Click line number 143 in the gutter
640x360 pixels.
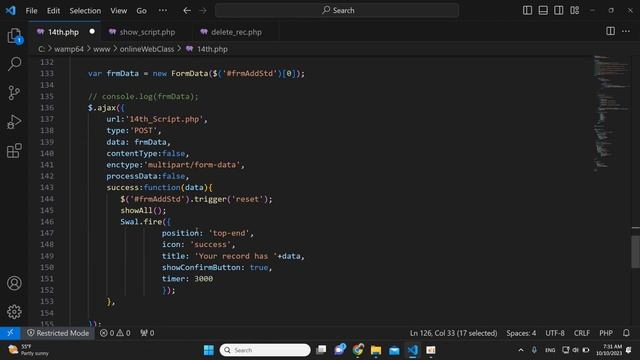[x=47, y=187]
